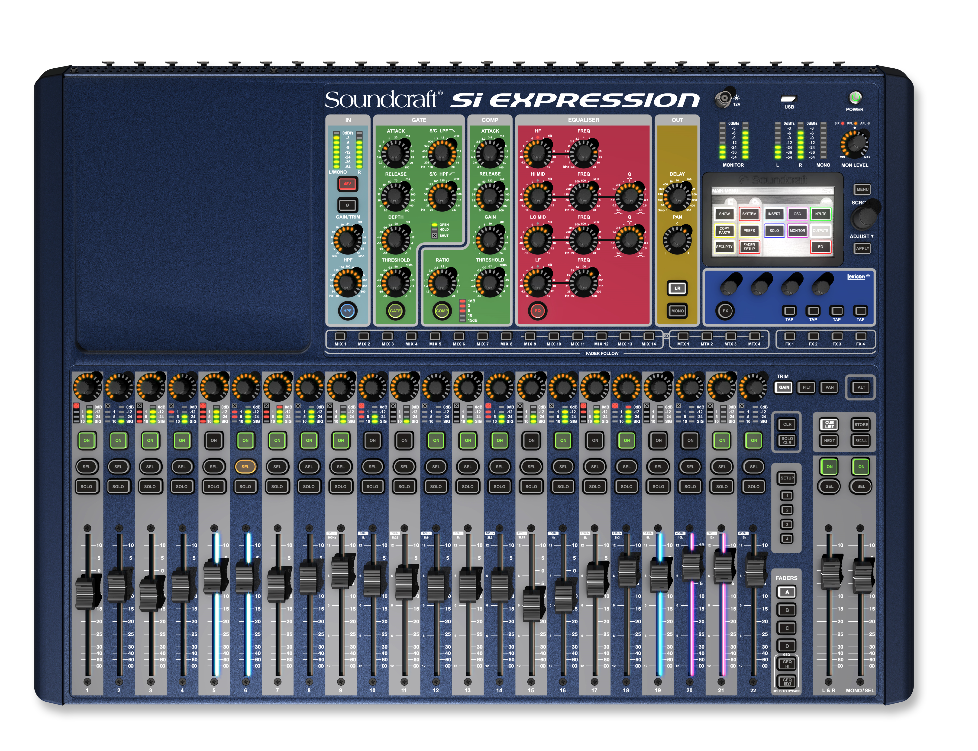Select the MIX 9 bus button
The image size is (978, 751).
point(530,337)
